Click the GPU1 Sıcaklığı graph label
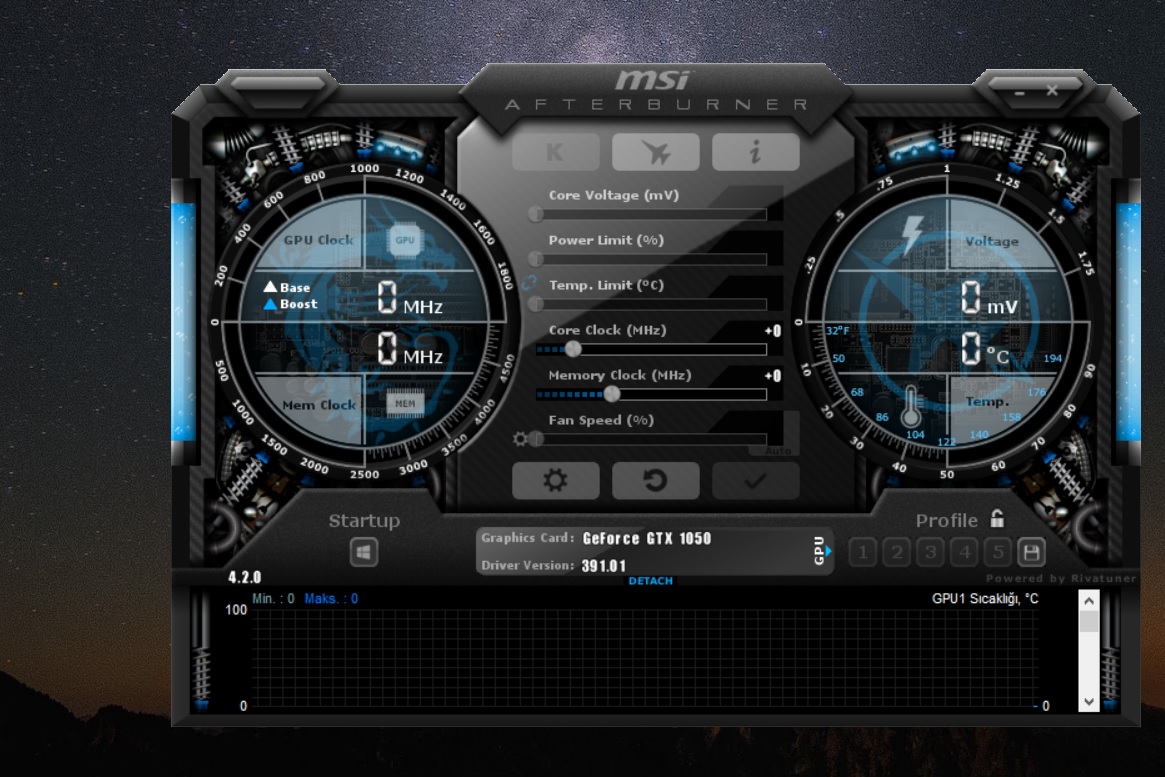The image size is (1165, 777). click(985, 599)
